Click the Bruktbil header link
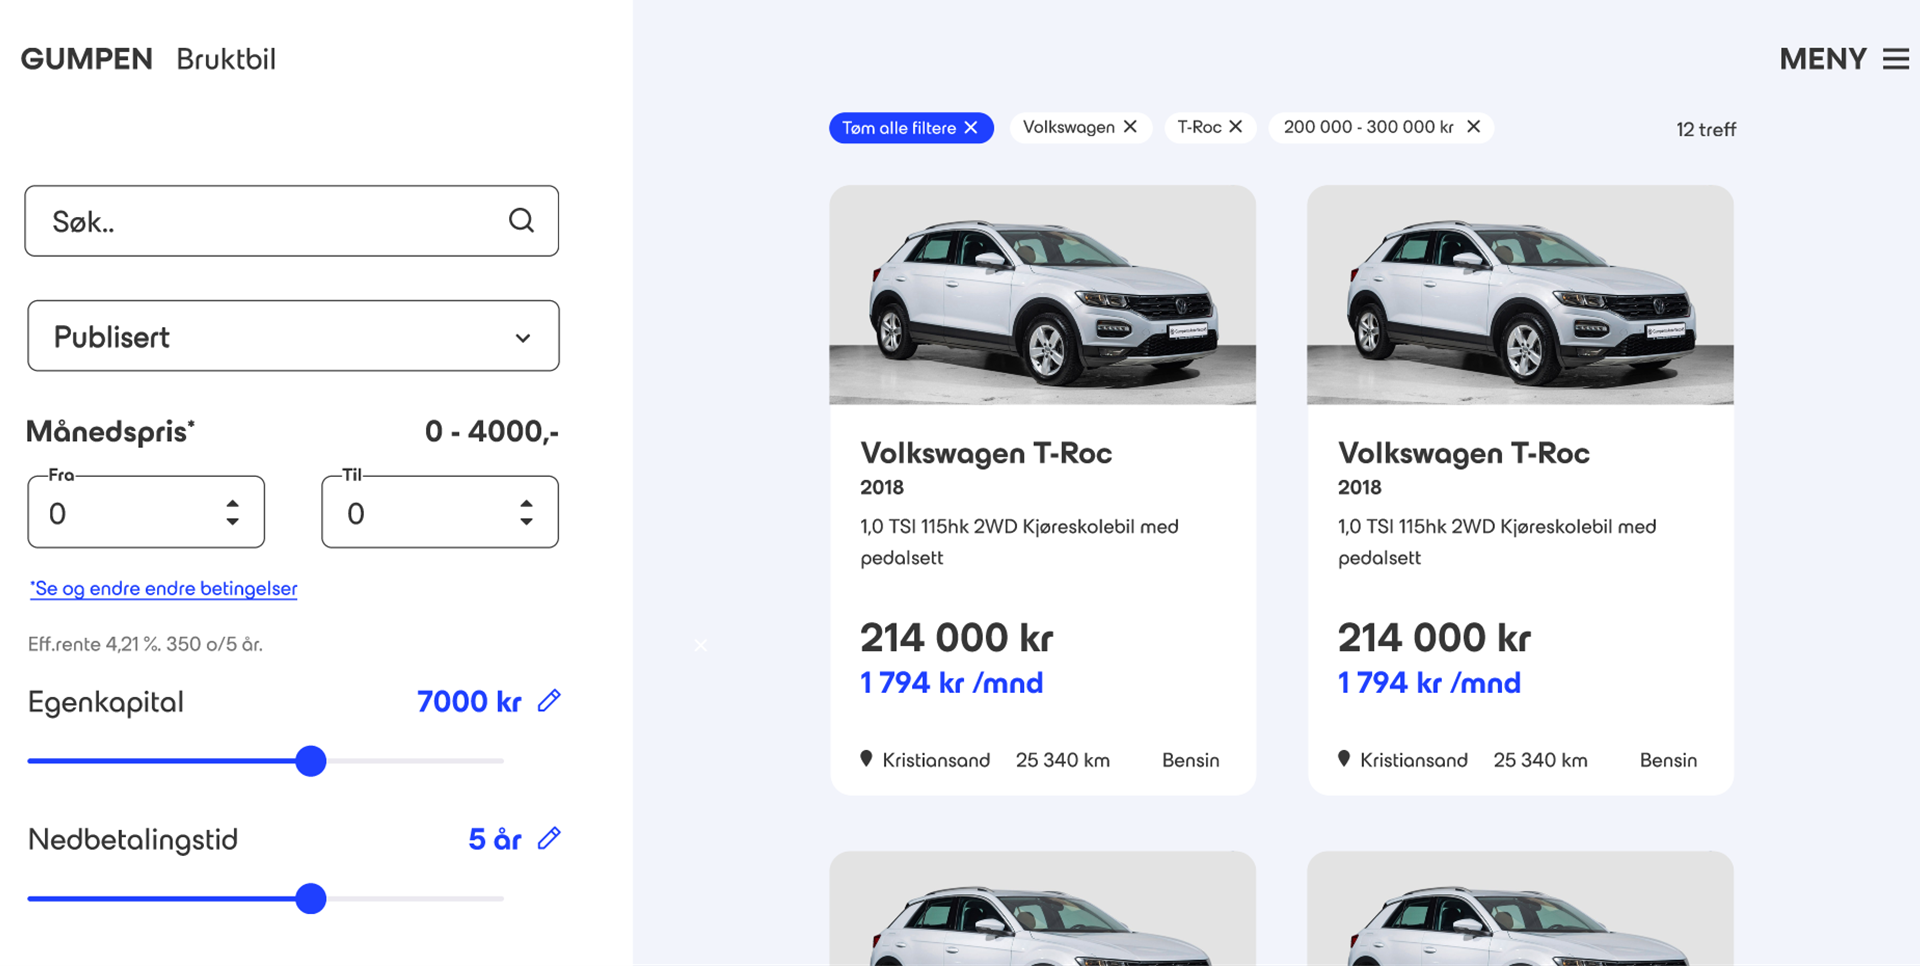 click(226, 59)
